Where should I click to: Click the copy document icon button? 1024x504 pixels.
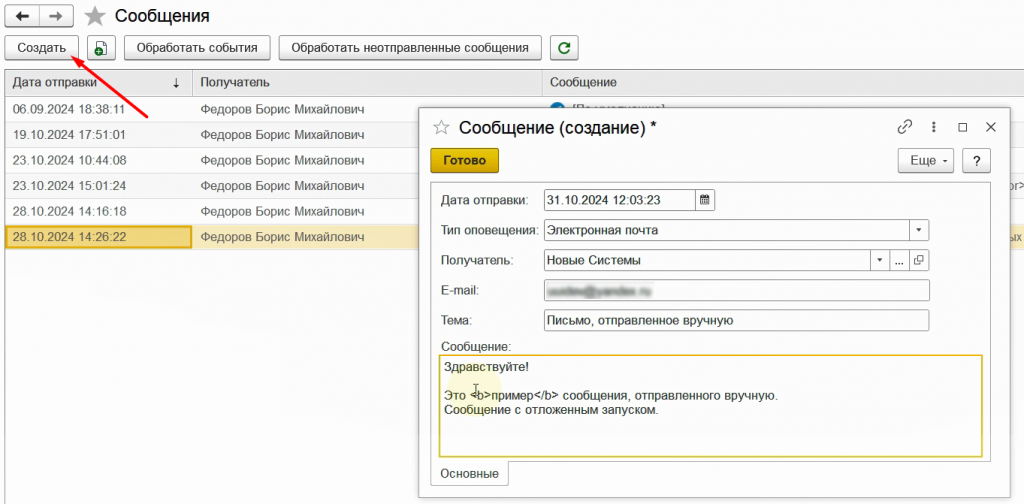[x=102, y=48]
